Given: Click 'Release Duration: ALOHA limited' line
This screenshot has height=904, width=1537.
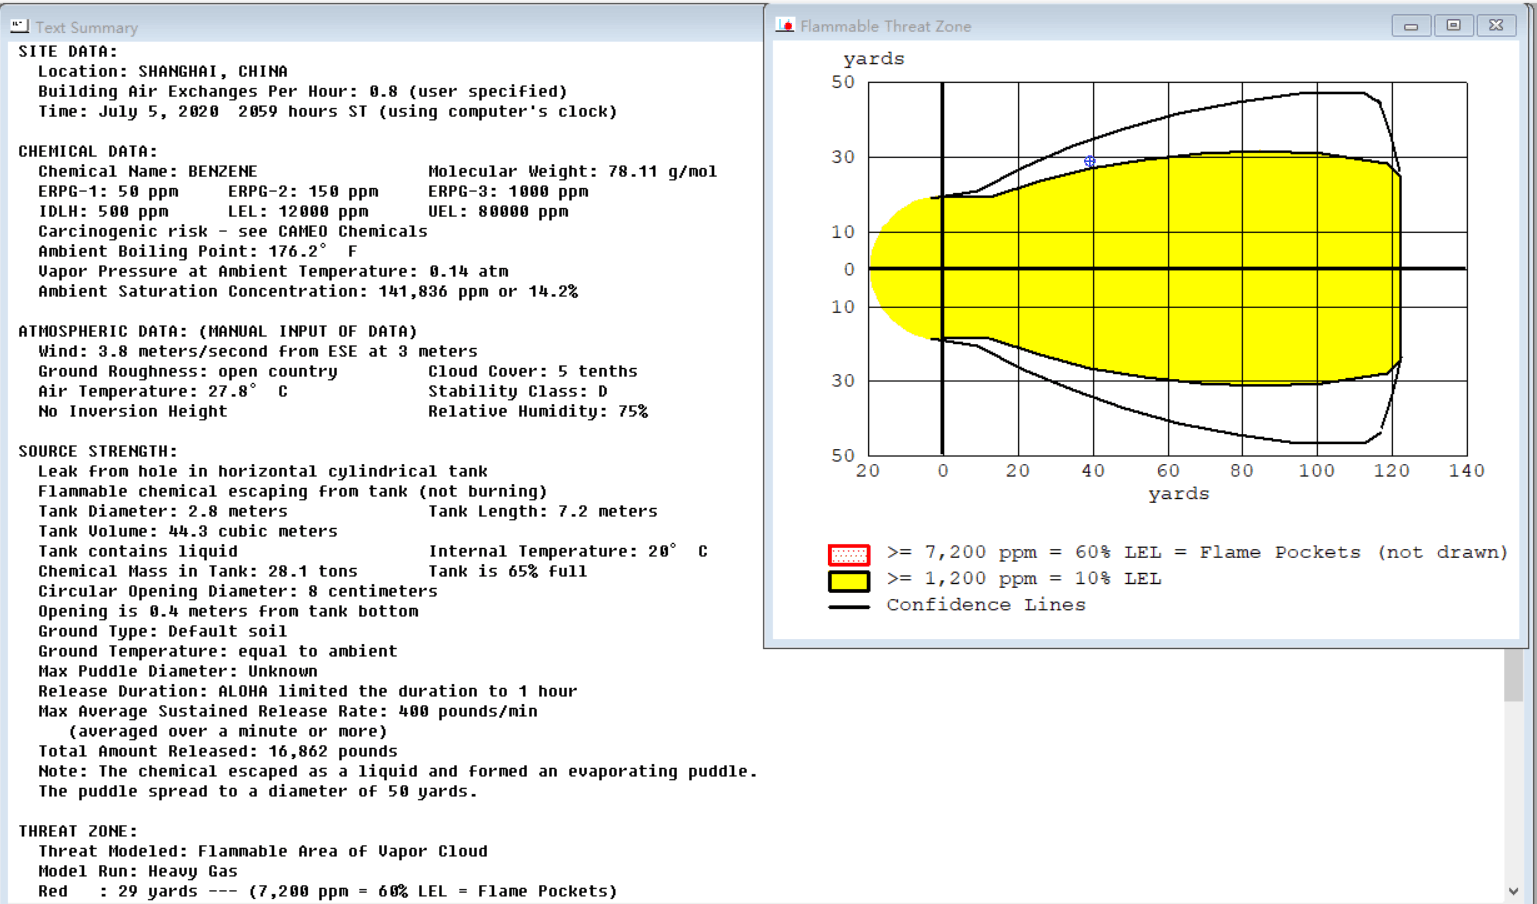Looking at the screenshot, I should (308, 692).
